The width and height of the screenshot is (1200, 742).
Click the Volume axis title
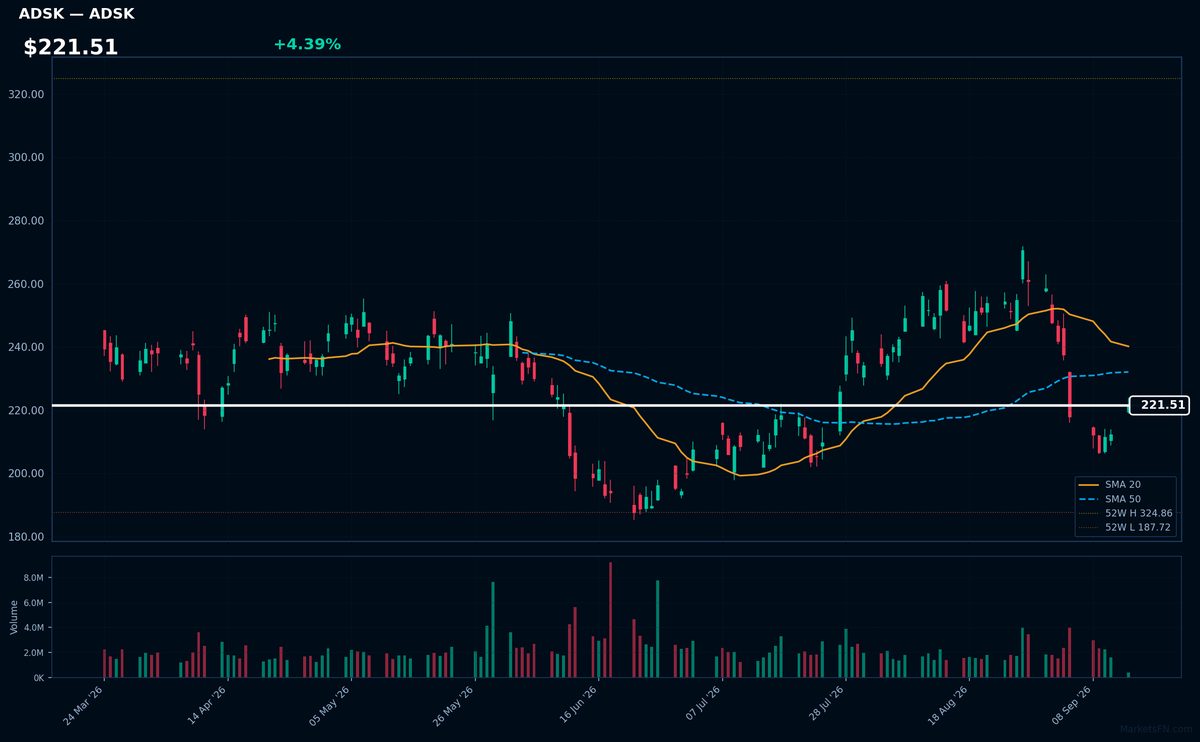click(13, 617)
